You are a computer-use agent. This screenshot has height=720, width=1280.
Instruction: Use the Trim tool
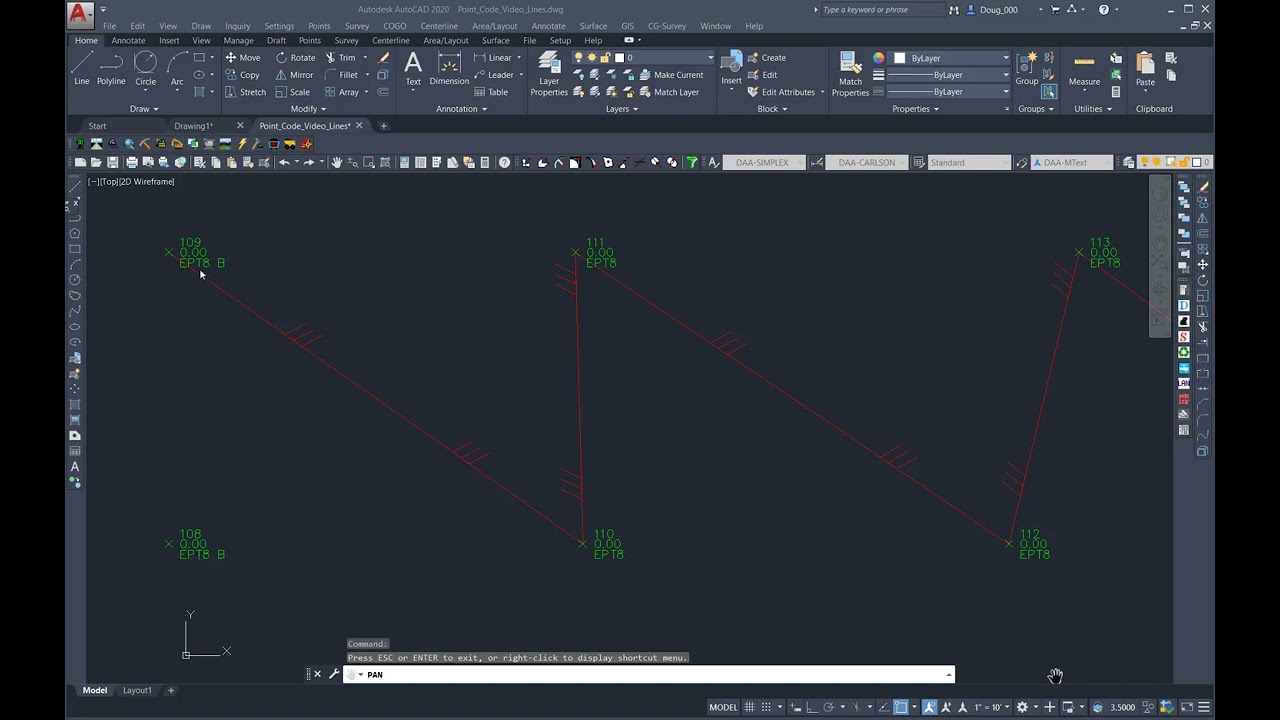(x=340, y=58)
